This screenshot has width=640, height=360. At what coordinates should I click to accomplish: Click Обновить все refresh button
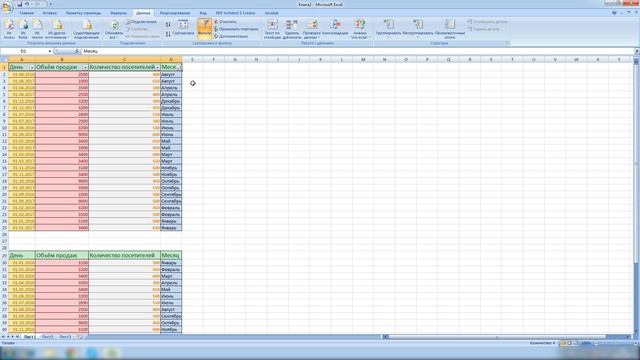[114, 29]
